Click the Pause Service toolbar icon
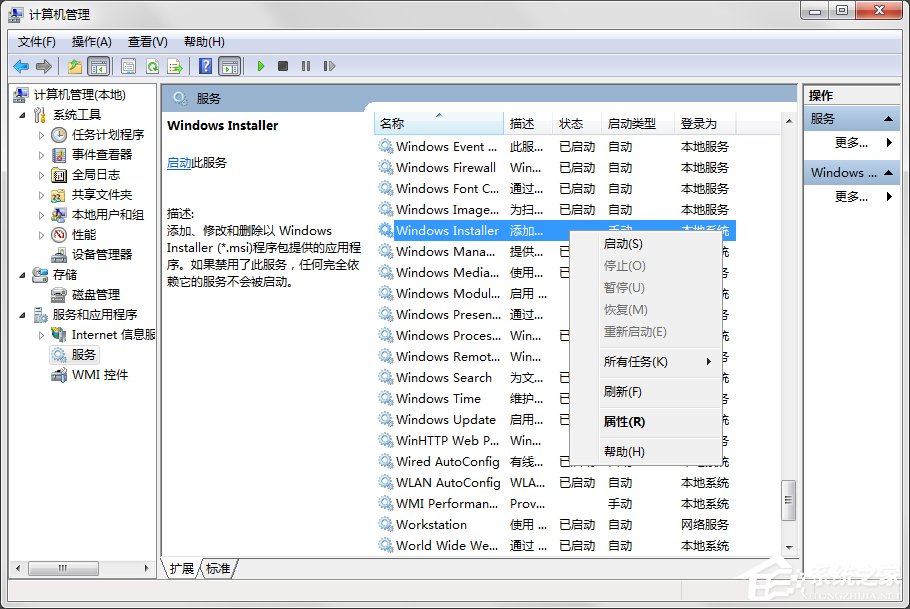Screen dimensions: 910x609 click(x=308, y=66)
